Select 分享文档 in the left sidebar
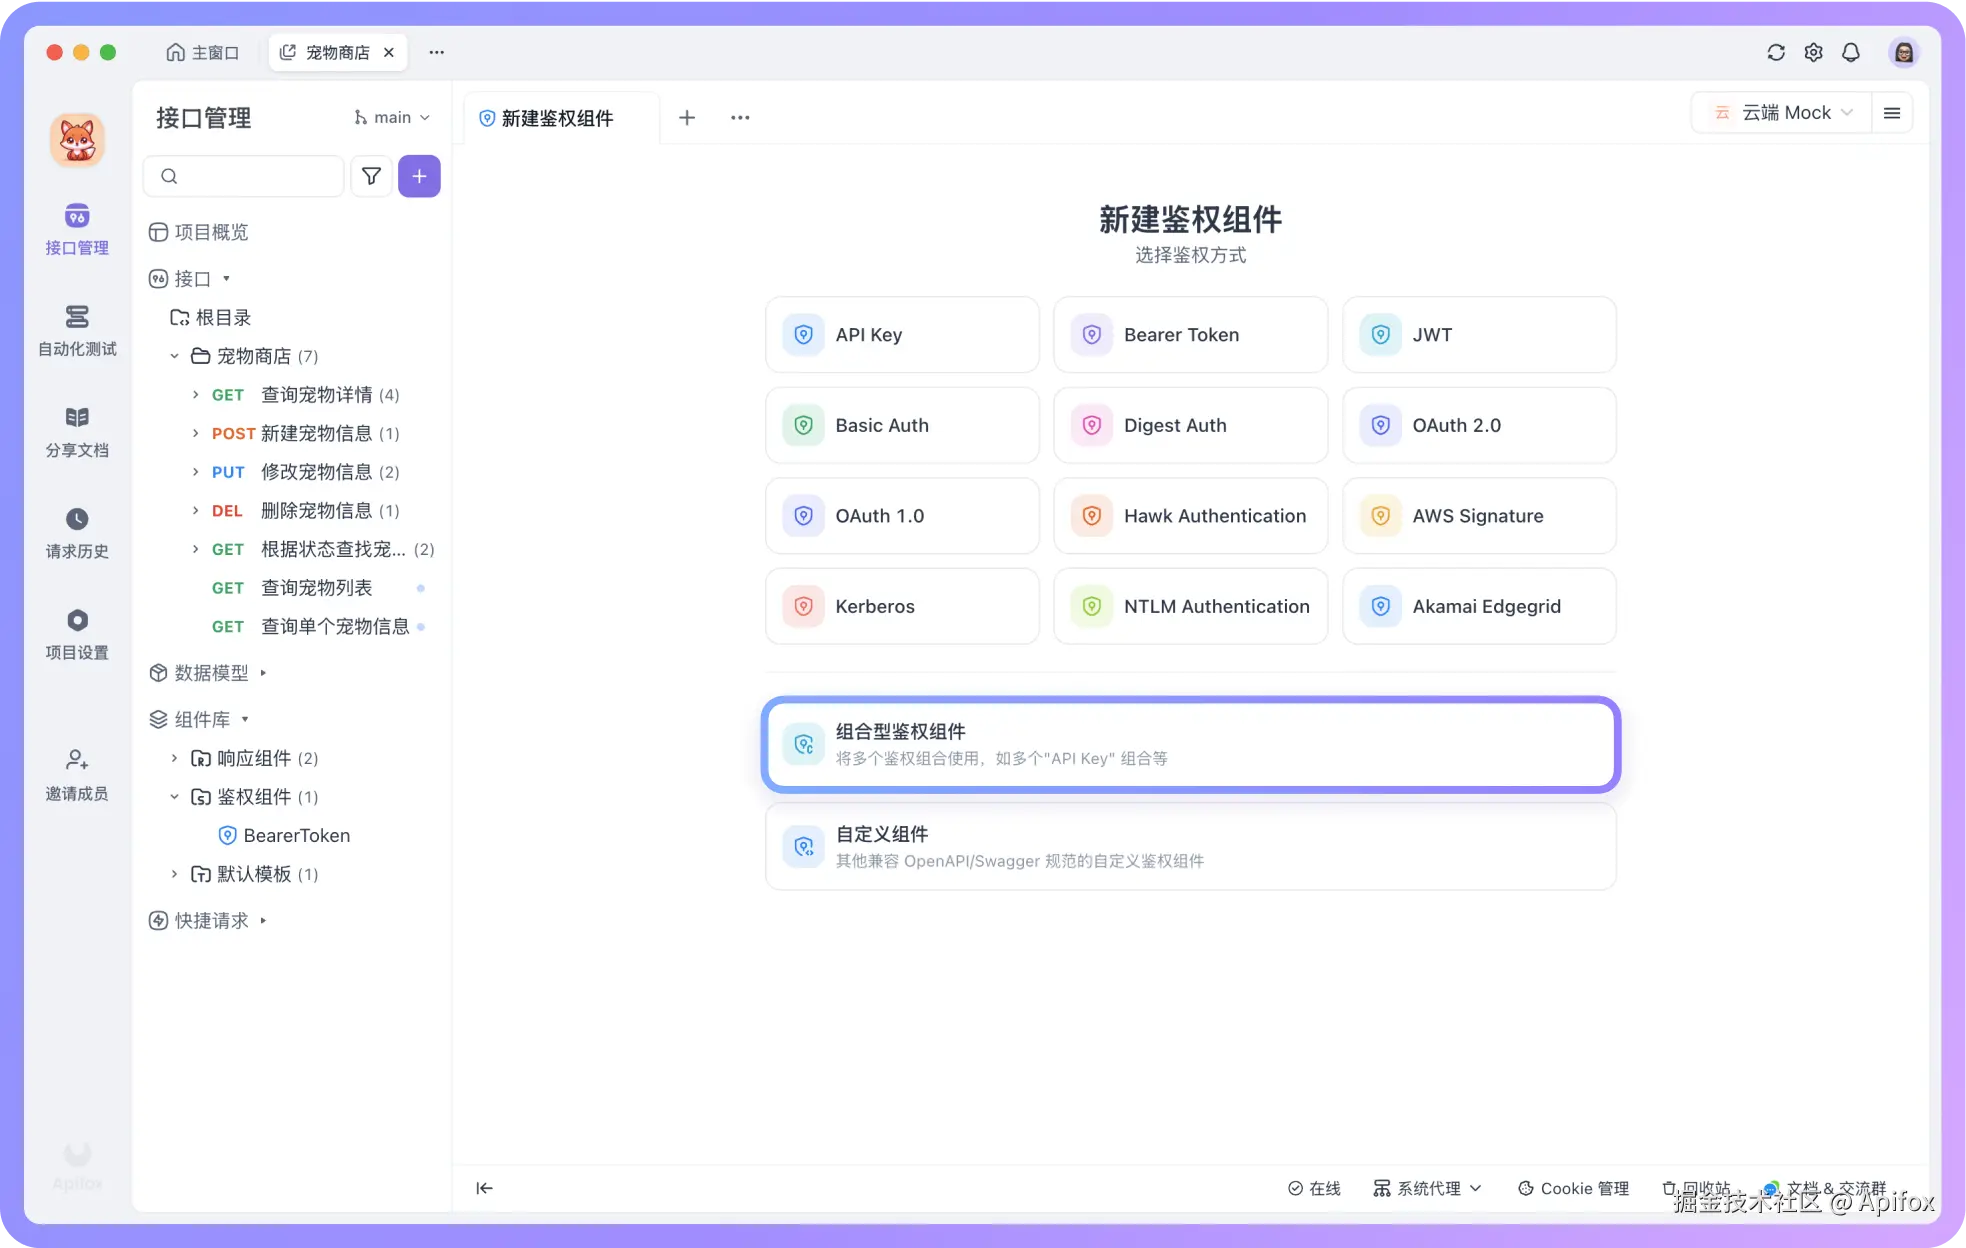Screen dimensions: 1966x1248 point(77,432)
